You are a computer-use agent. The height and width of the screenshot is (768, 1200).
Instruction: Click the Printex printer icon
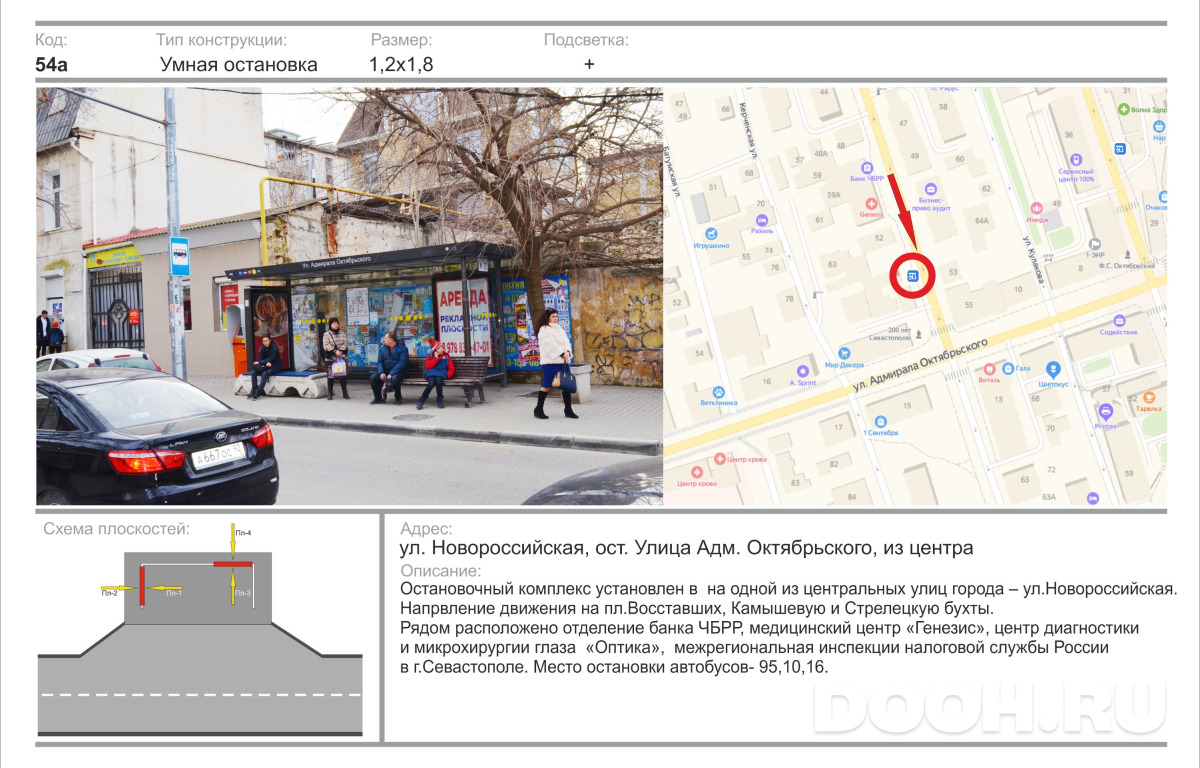(1105, 411)
